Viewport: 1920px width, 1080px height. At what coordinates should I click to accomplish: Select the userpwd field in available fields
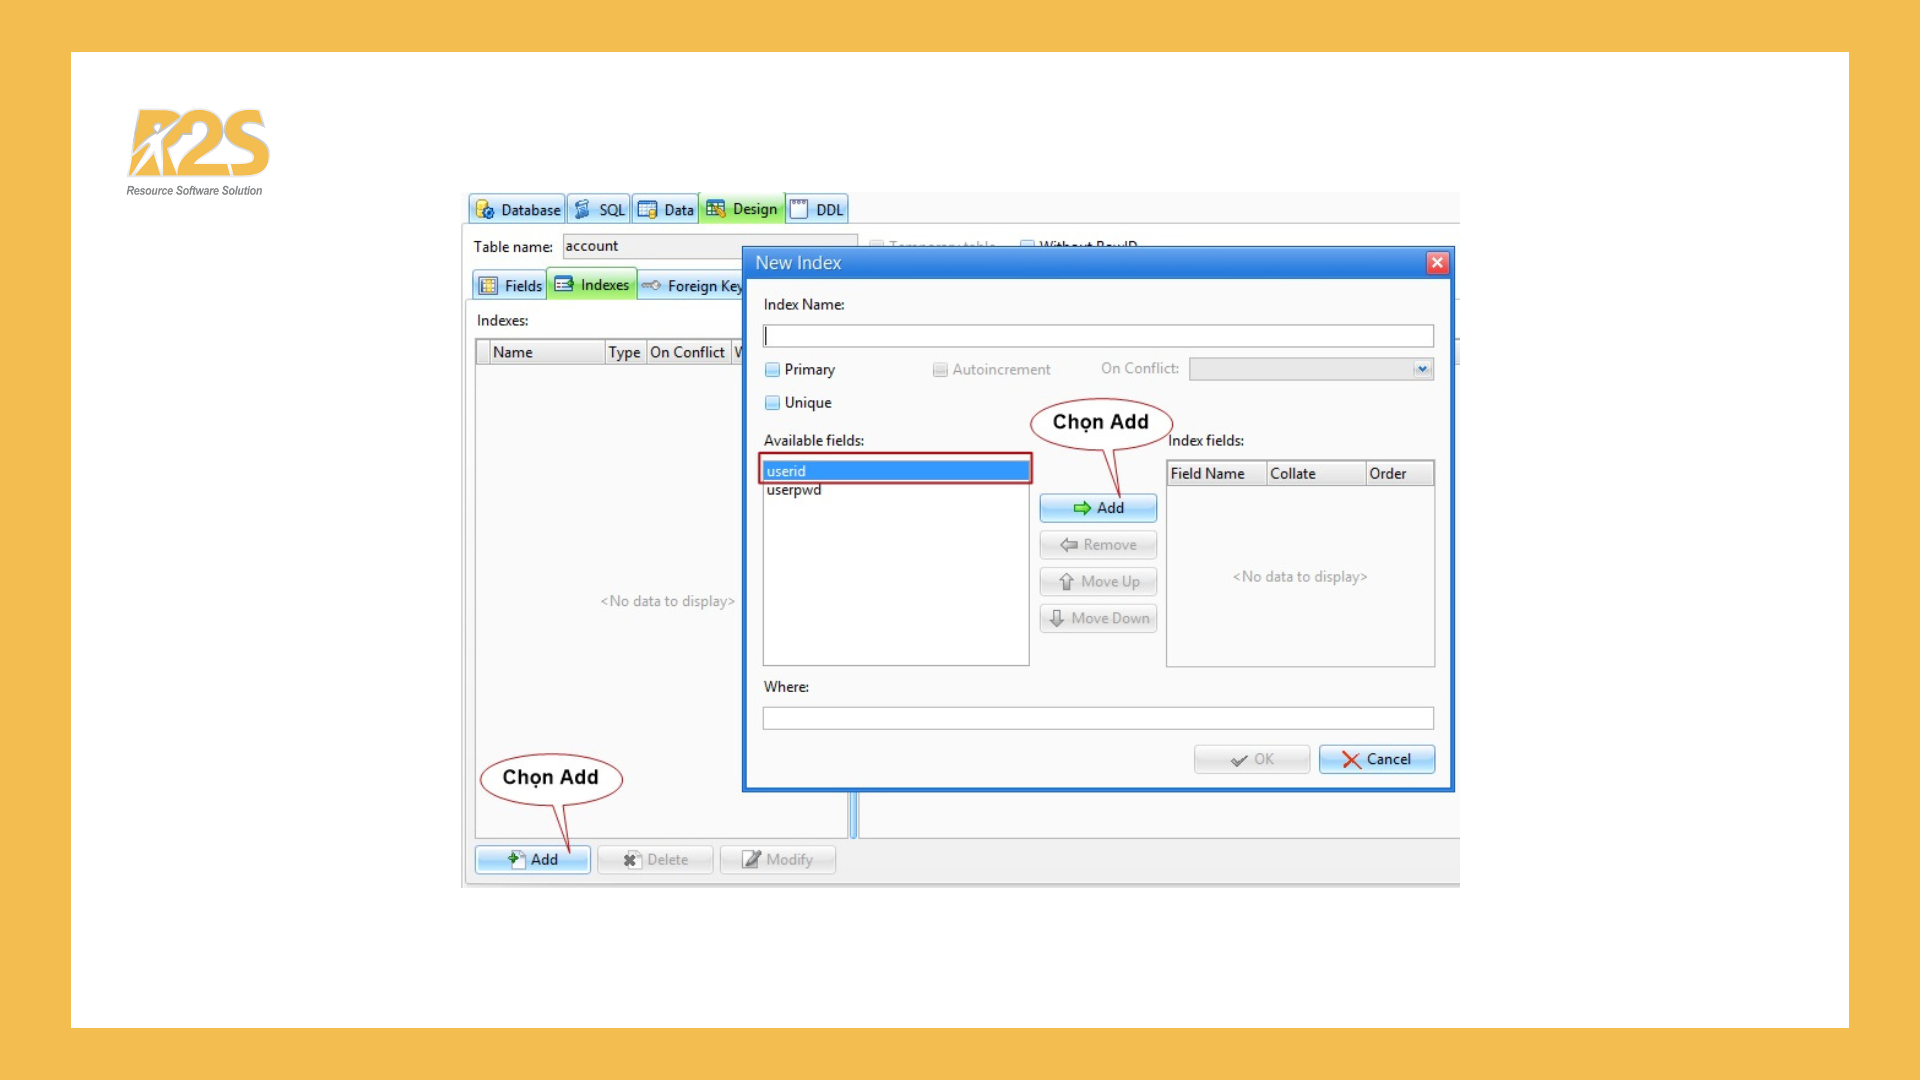click(x=793, y=490)
